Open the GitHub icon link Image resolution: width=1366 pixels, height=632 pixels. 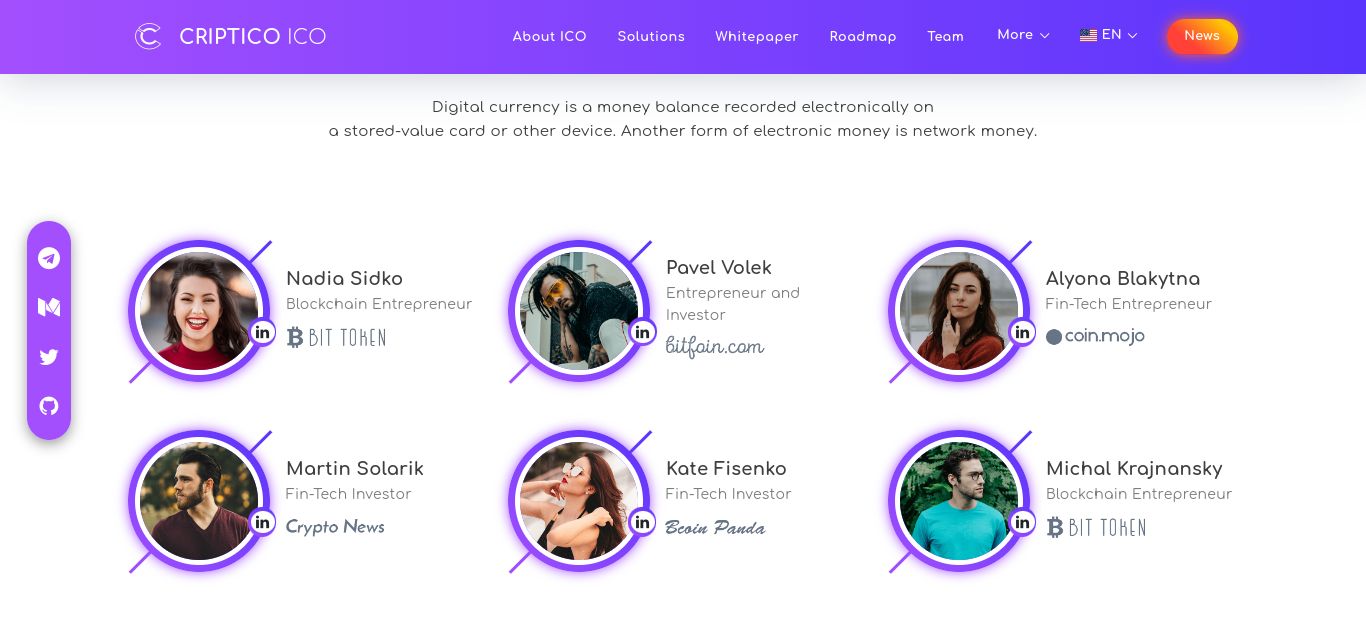[x=49, y=406]
